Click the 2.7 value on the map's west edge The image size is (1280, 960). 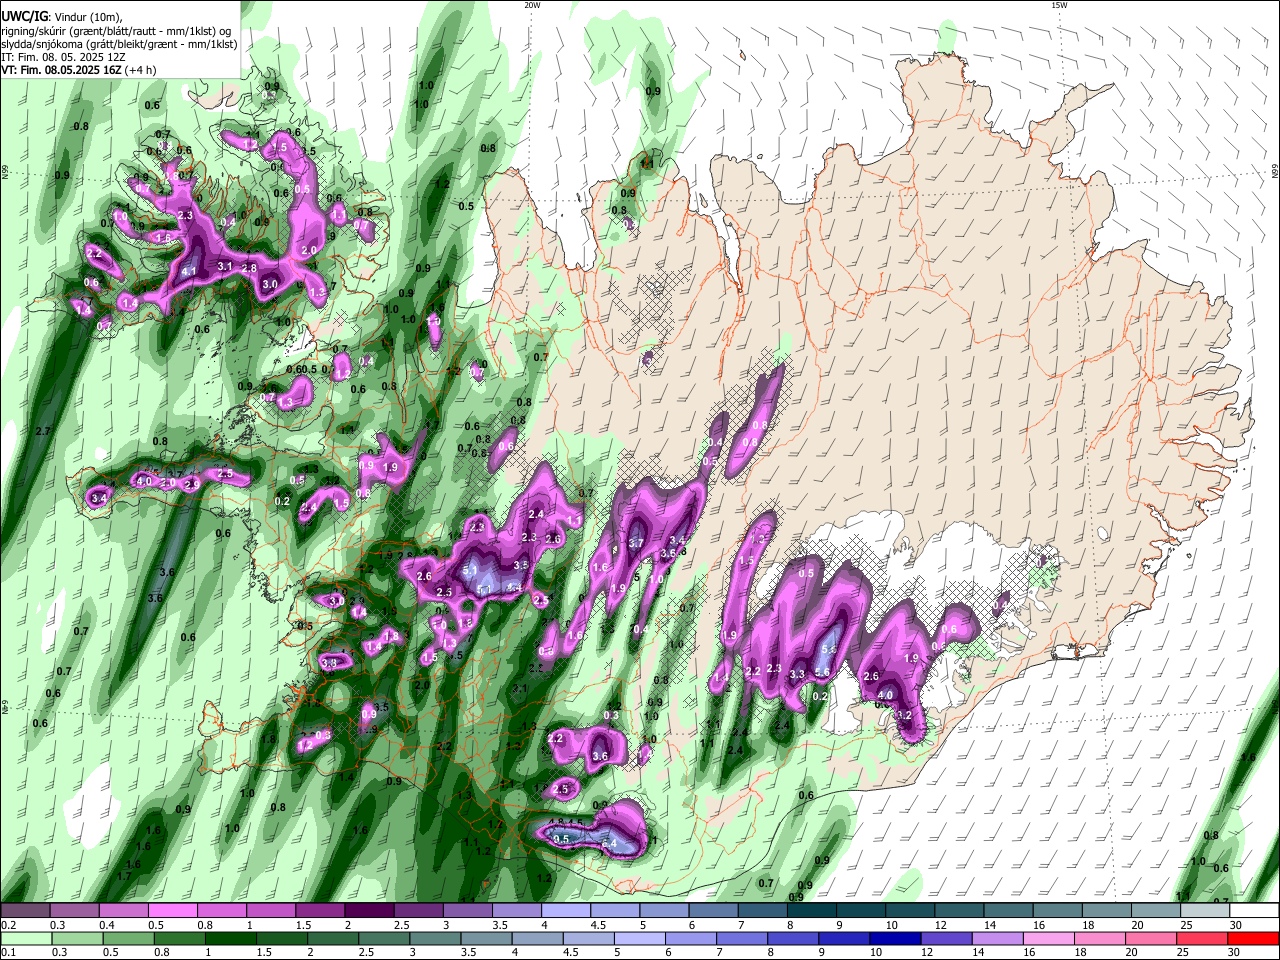pos(43,431)
